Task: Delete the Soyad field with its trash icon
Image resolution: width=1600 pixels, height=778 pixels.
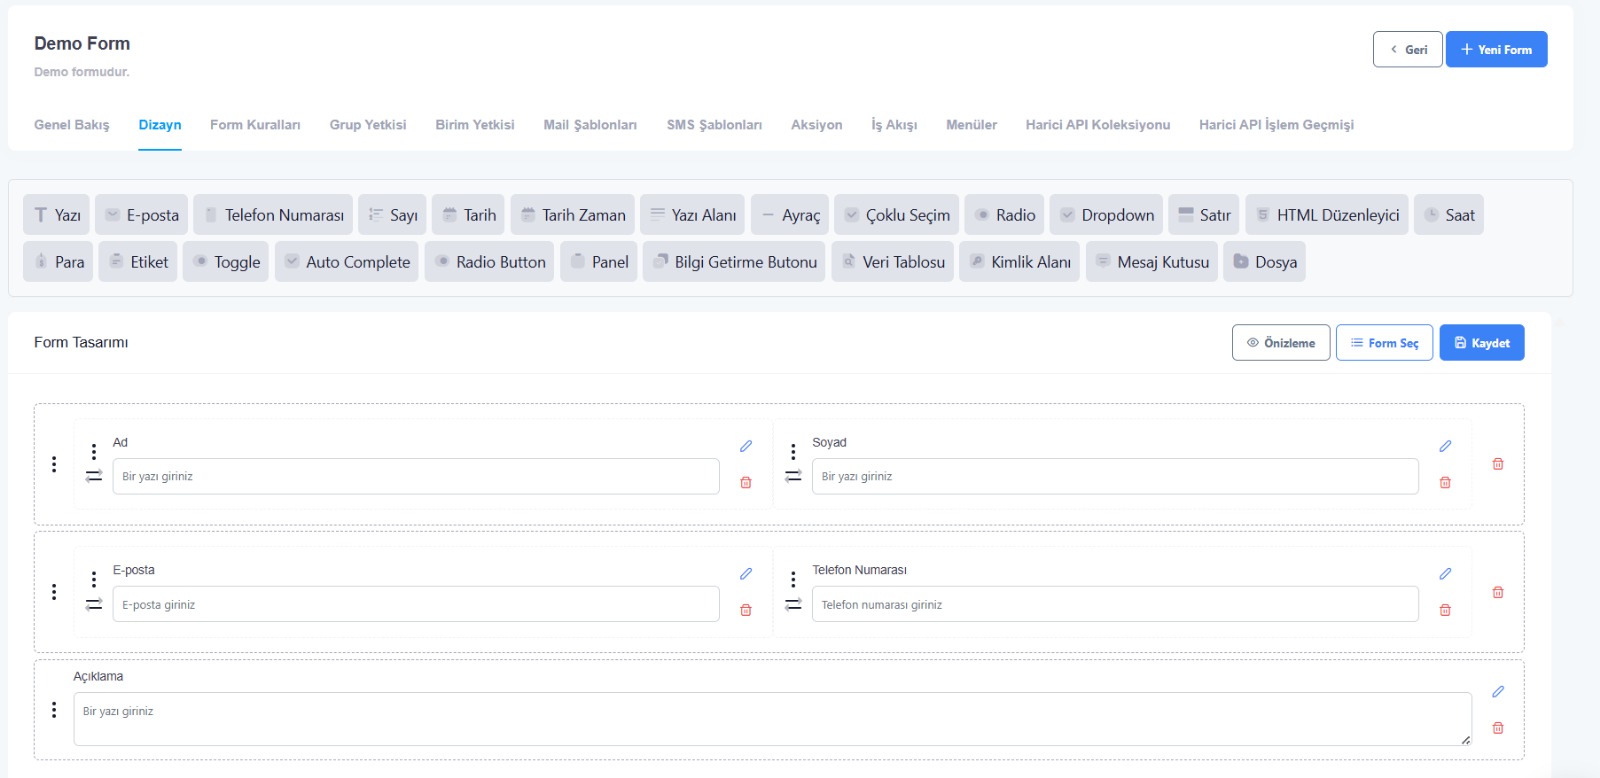Action: click(x=1444, y=482)
